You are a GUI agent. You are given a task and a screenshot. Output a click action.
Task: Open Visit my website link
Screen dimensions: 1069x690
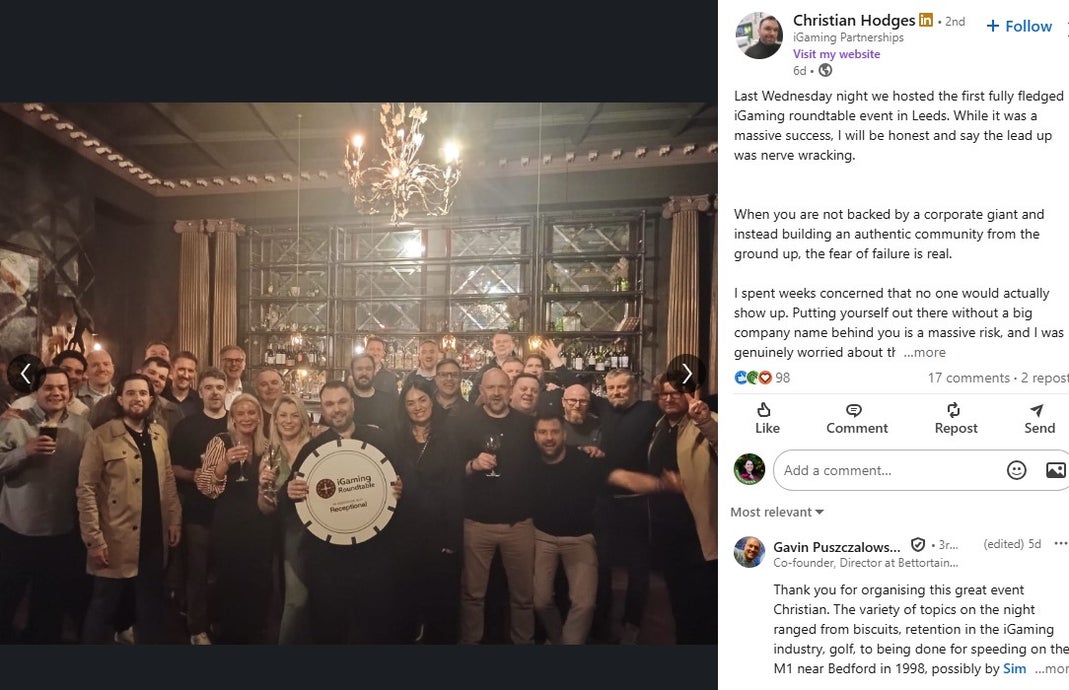coord(836,54)
